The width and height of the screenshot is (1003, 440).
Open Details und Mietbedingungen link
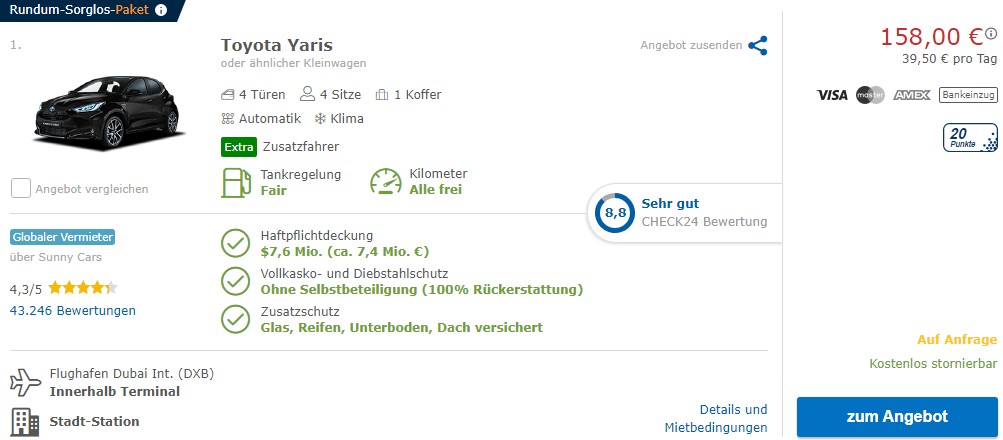pos(733,418)
